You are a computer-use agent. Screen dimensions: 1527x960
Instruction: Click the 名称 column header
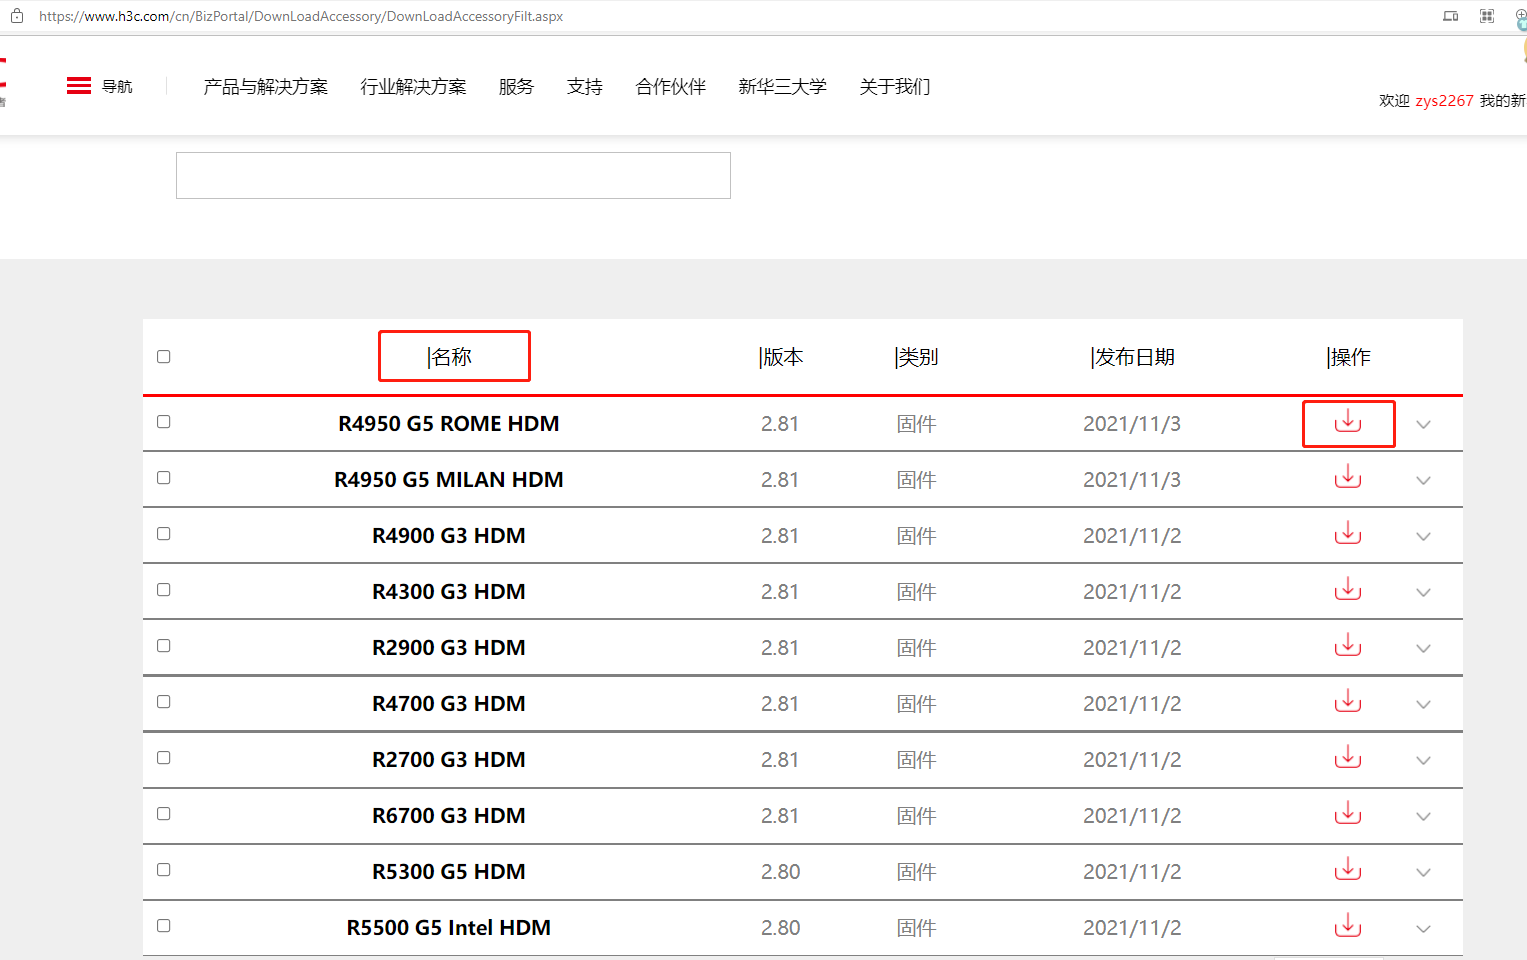coord(452,357)
